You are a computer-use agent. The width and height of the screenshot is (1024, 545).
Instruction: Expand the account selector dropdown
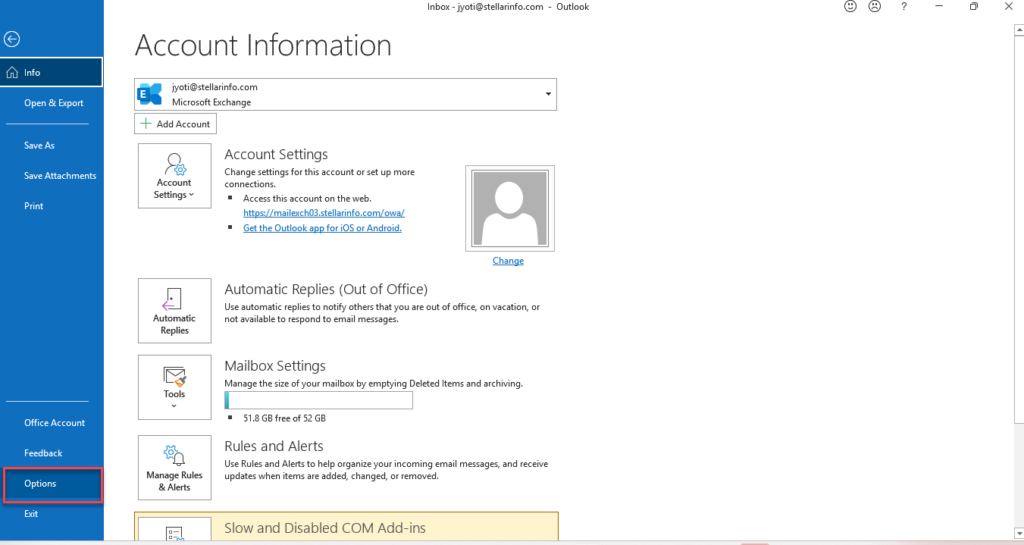click(x=548, y=94)
